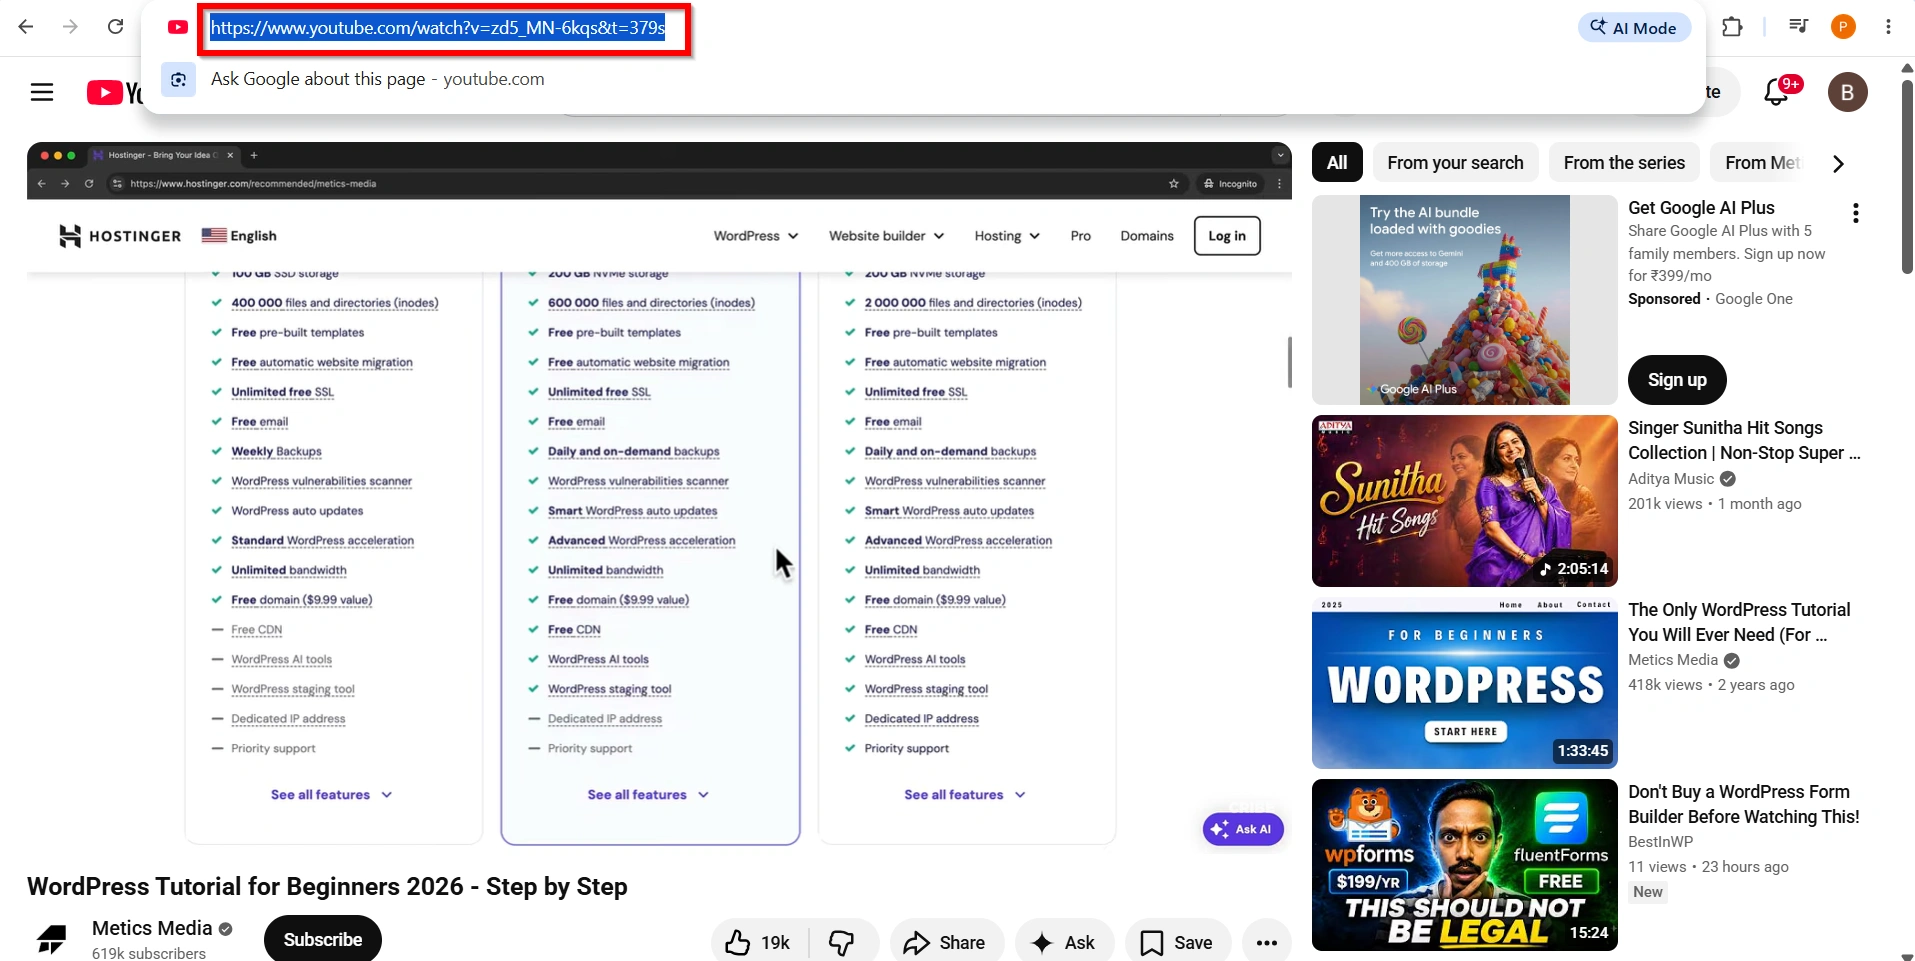Click video title WordPress Tutorial for Beginners 2026
This screenshot has height=961, width=1915.
327,887
